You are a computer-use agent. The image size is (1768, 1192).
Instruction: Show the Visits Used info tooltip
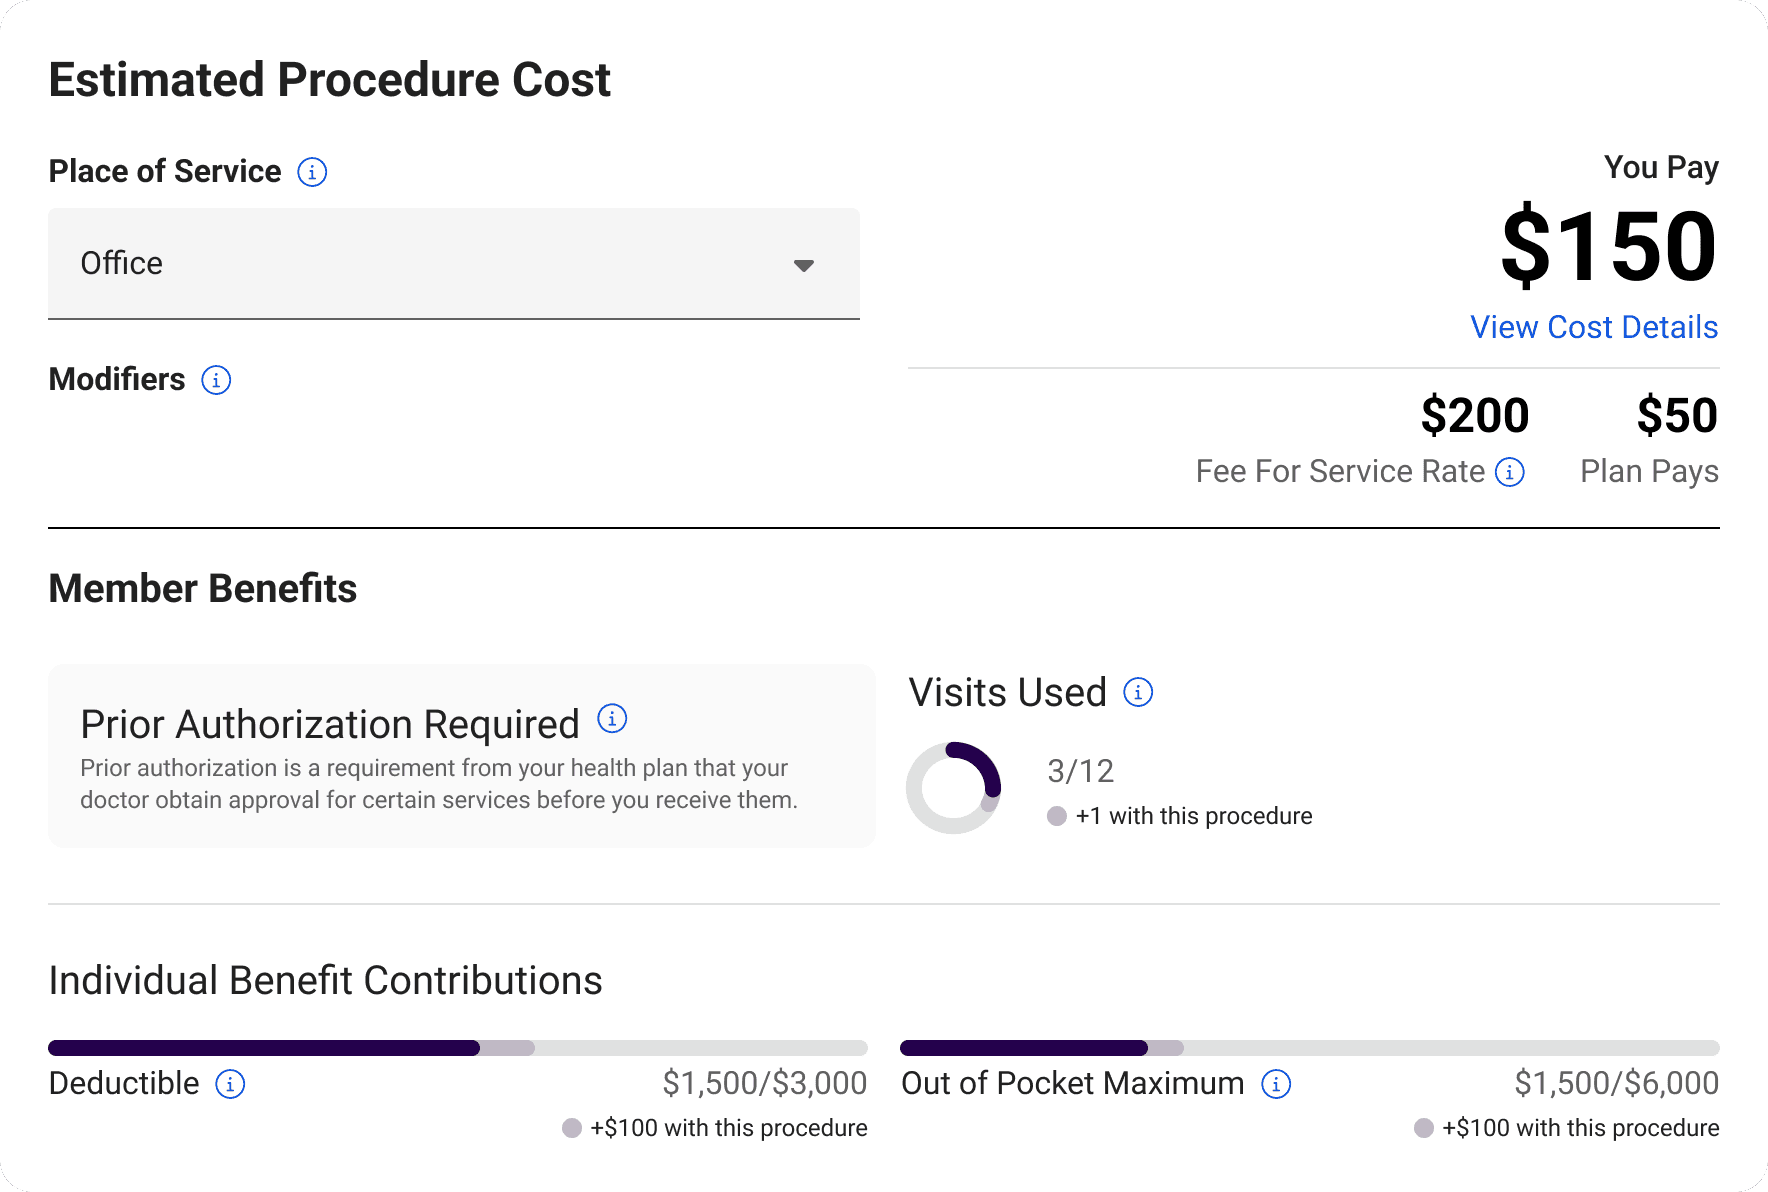(1138, 692)
